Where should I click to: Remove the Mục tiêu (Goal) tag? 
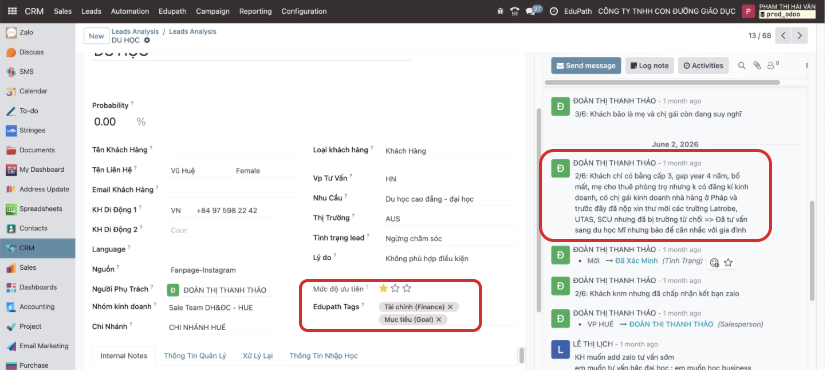pos(439,319)
